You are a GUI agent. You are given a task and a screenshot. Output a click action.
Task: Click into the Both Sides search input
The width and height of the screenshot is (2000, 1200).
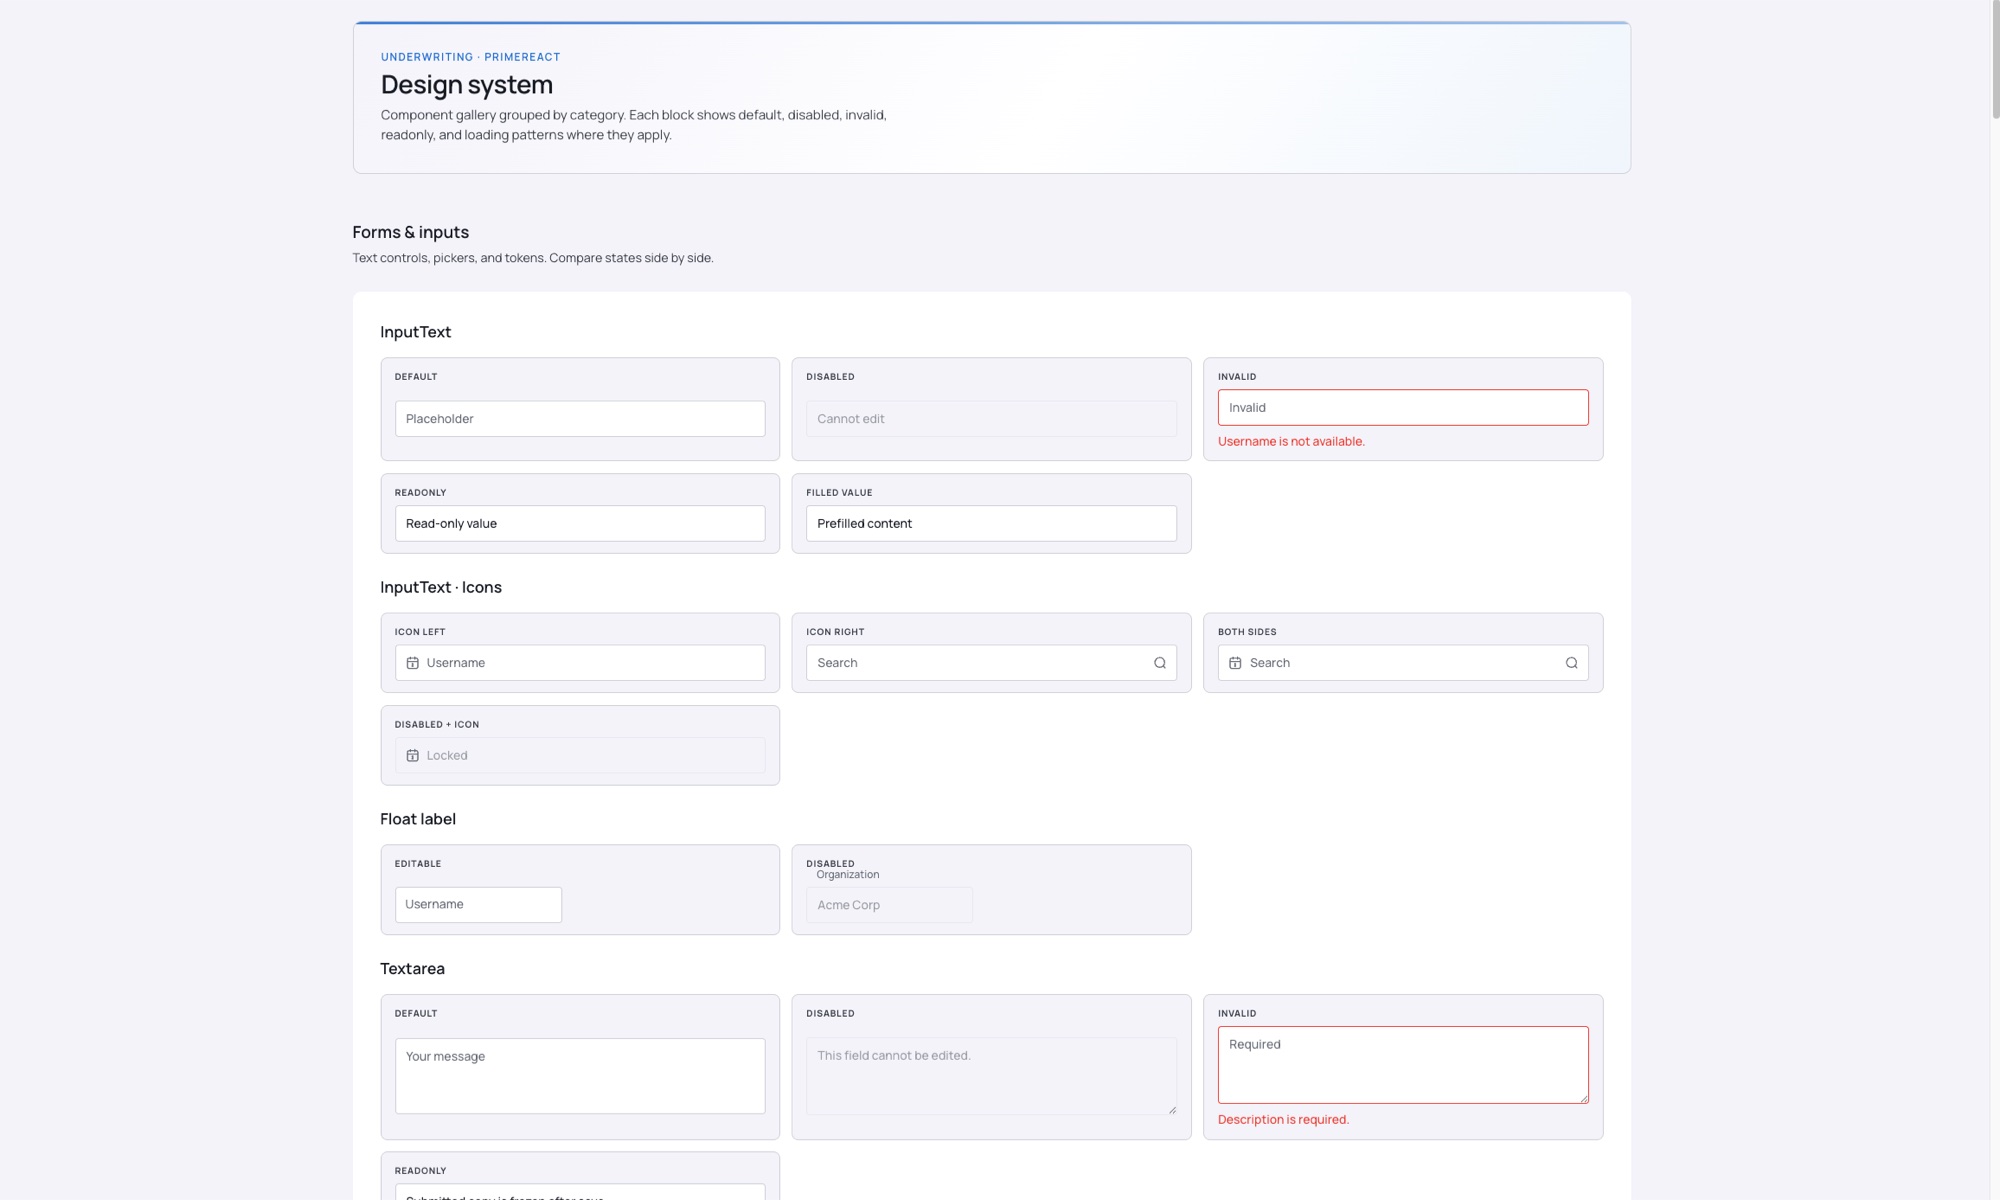click(x=1403, y=663)
